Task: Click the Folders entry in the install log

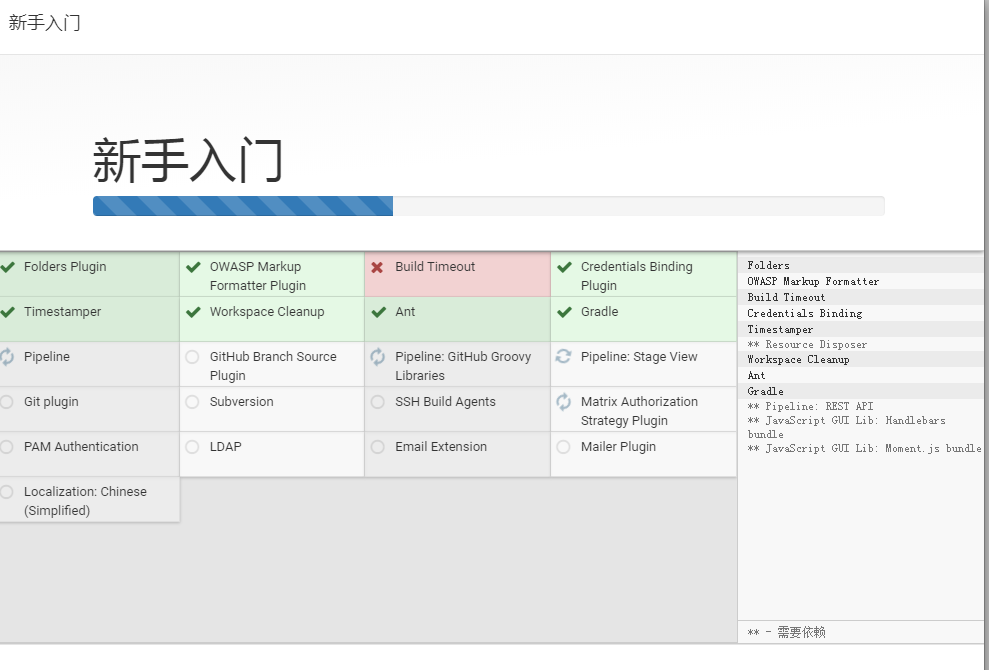Action: point(768,265)
